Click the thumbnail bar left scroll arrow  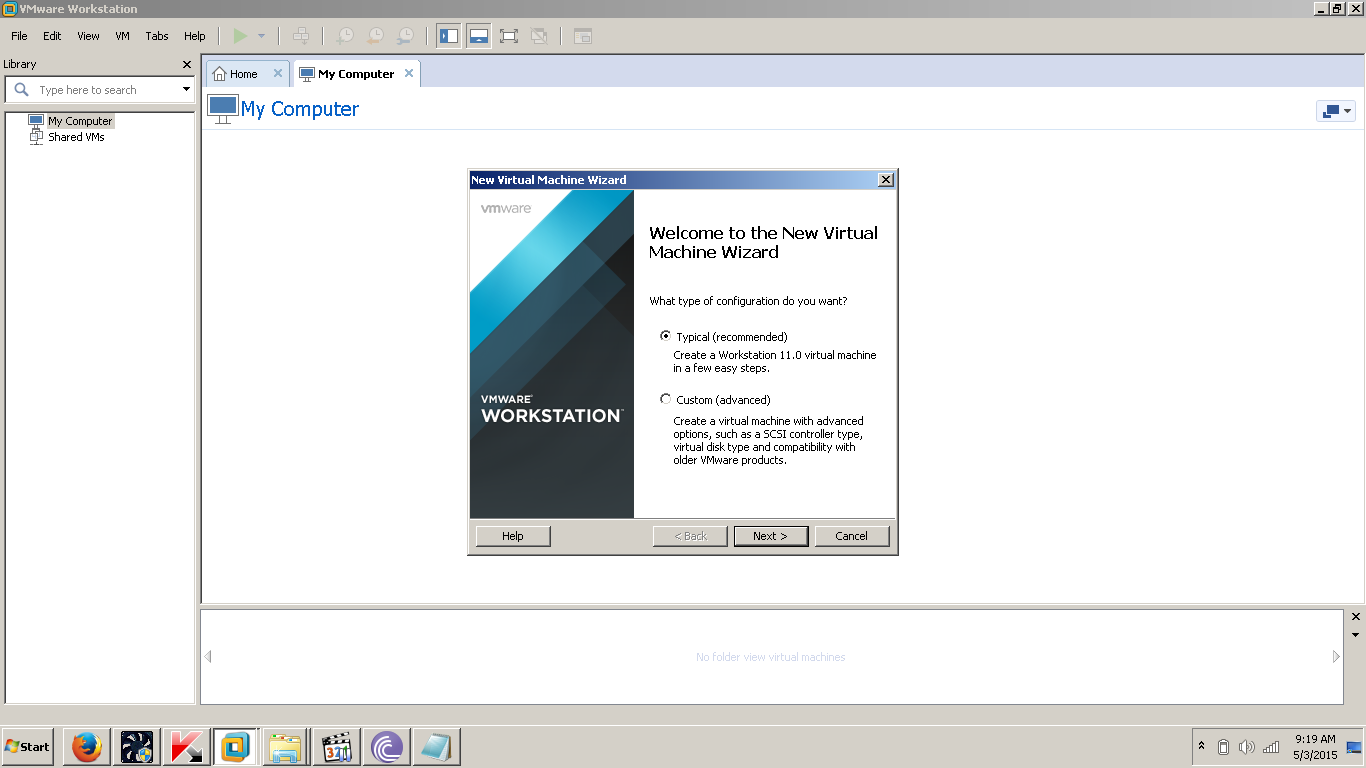[x=208, y=657]
